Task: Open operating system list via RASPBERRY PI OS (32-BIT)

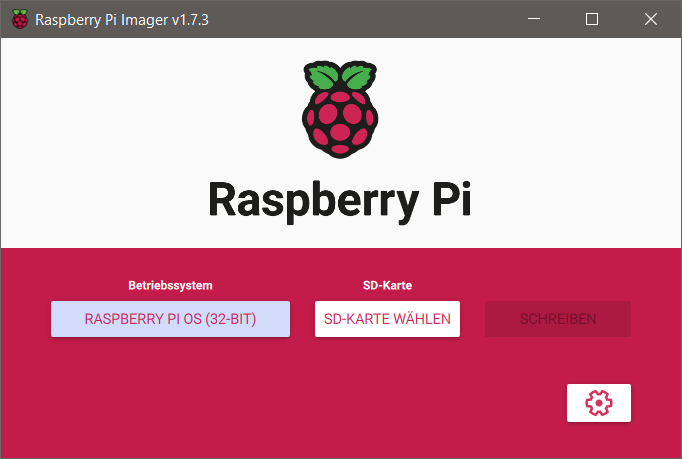Action: (x=170, y=319)
